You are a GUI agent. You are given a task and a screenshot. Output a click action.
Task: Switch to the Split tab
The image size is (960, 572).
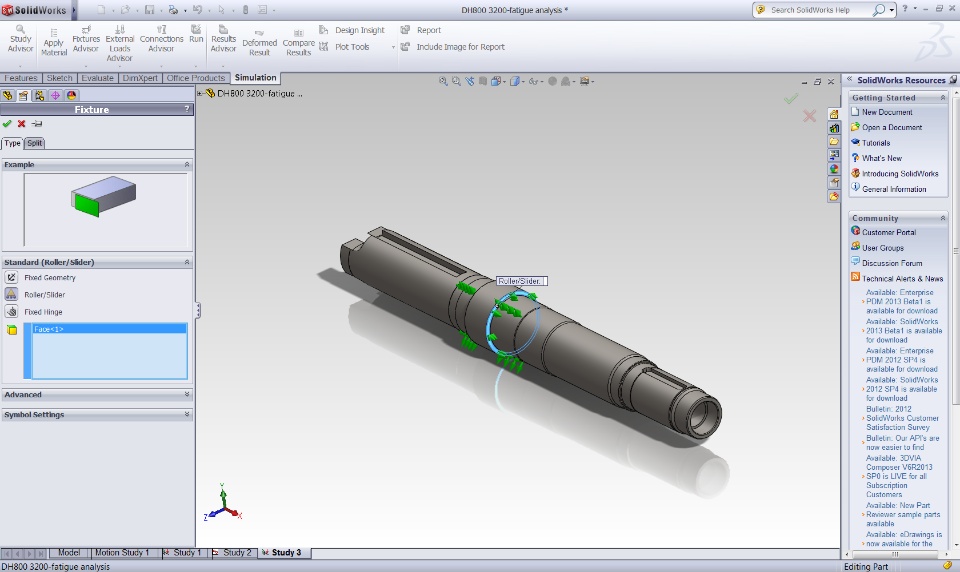34,143
